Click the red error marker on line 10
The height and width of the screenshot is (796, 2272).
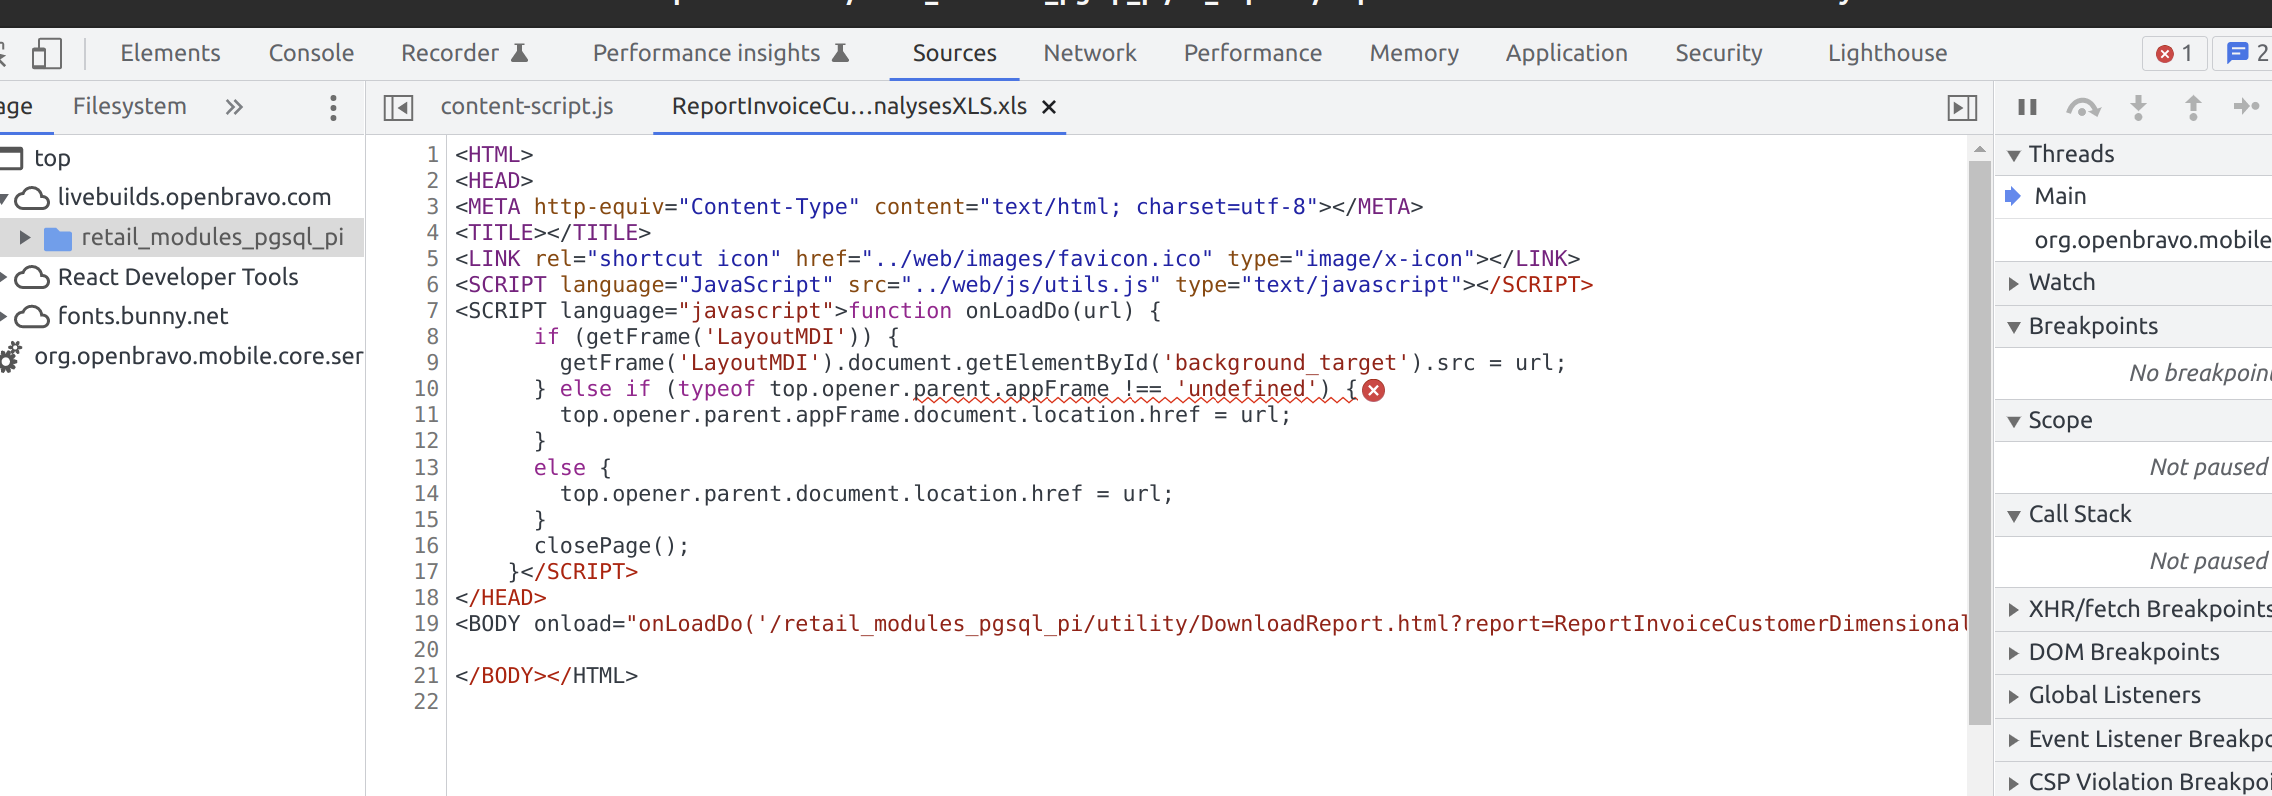pos(1374,390)
